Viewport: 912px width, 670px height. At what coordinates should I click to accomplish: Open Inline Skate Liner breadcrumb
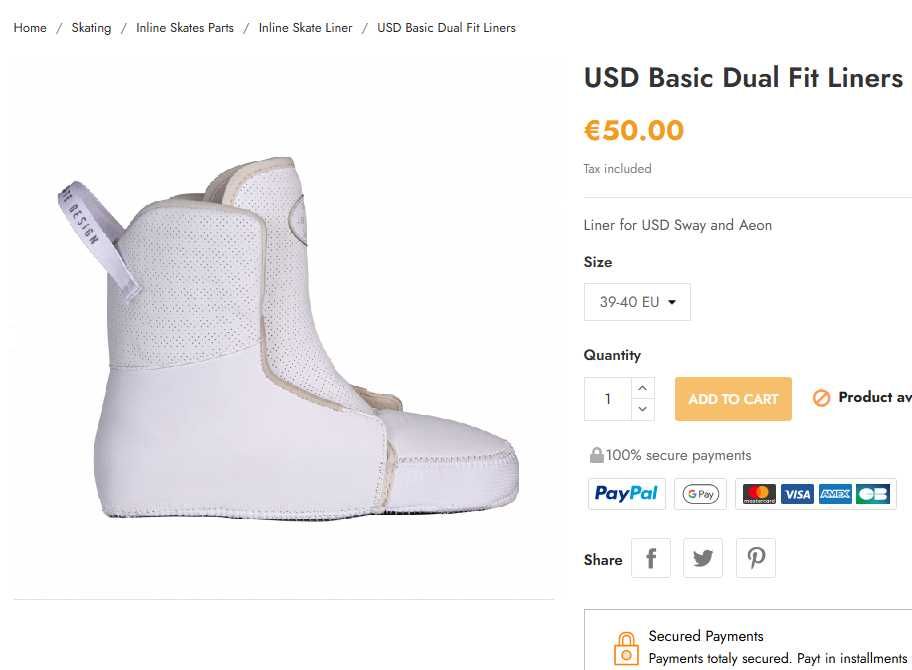pyautogui.click(x=305, y=28)
